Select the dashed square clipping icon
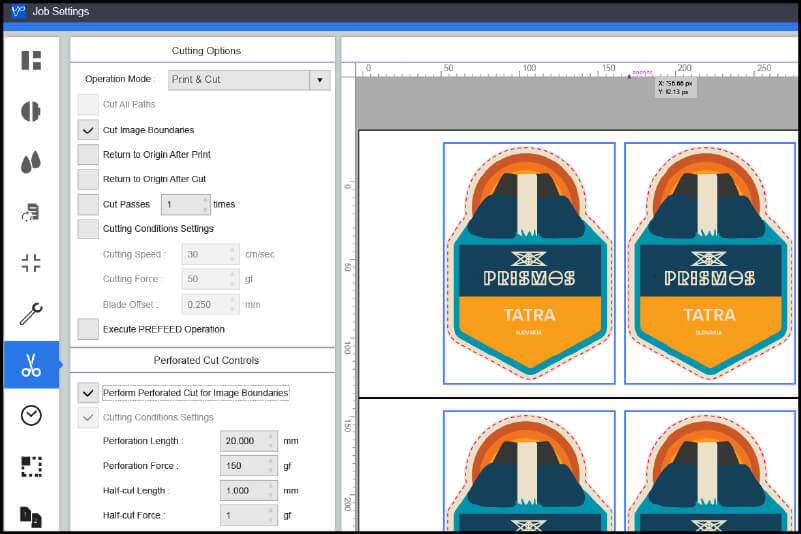The height and width of the screenshot is (534, 801). click(31, 466)
